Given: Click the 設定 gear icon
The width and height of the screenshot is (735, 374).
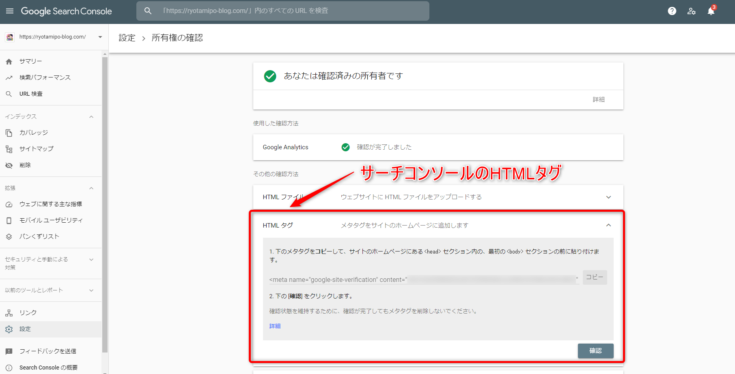Looking at the screenshot, I should point(9,329).
